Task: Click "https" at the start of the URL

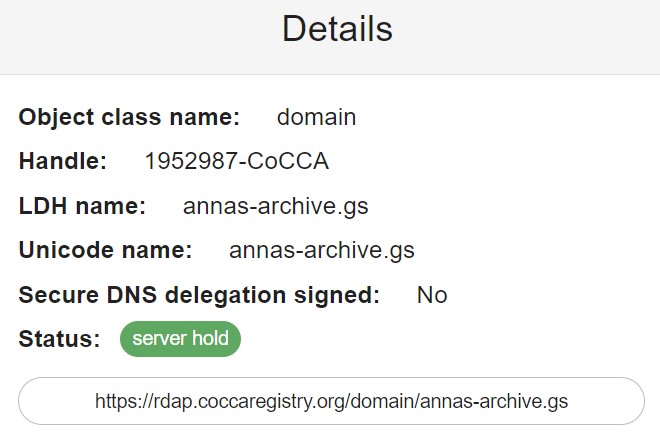Action: tap(115, 401)
